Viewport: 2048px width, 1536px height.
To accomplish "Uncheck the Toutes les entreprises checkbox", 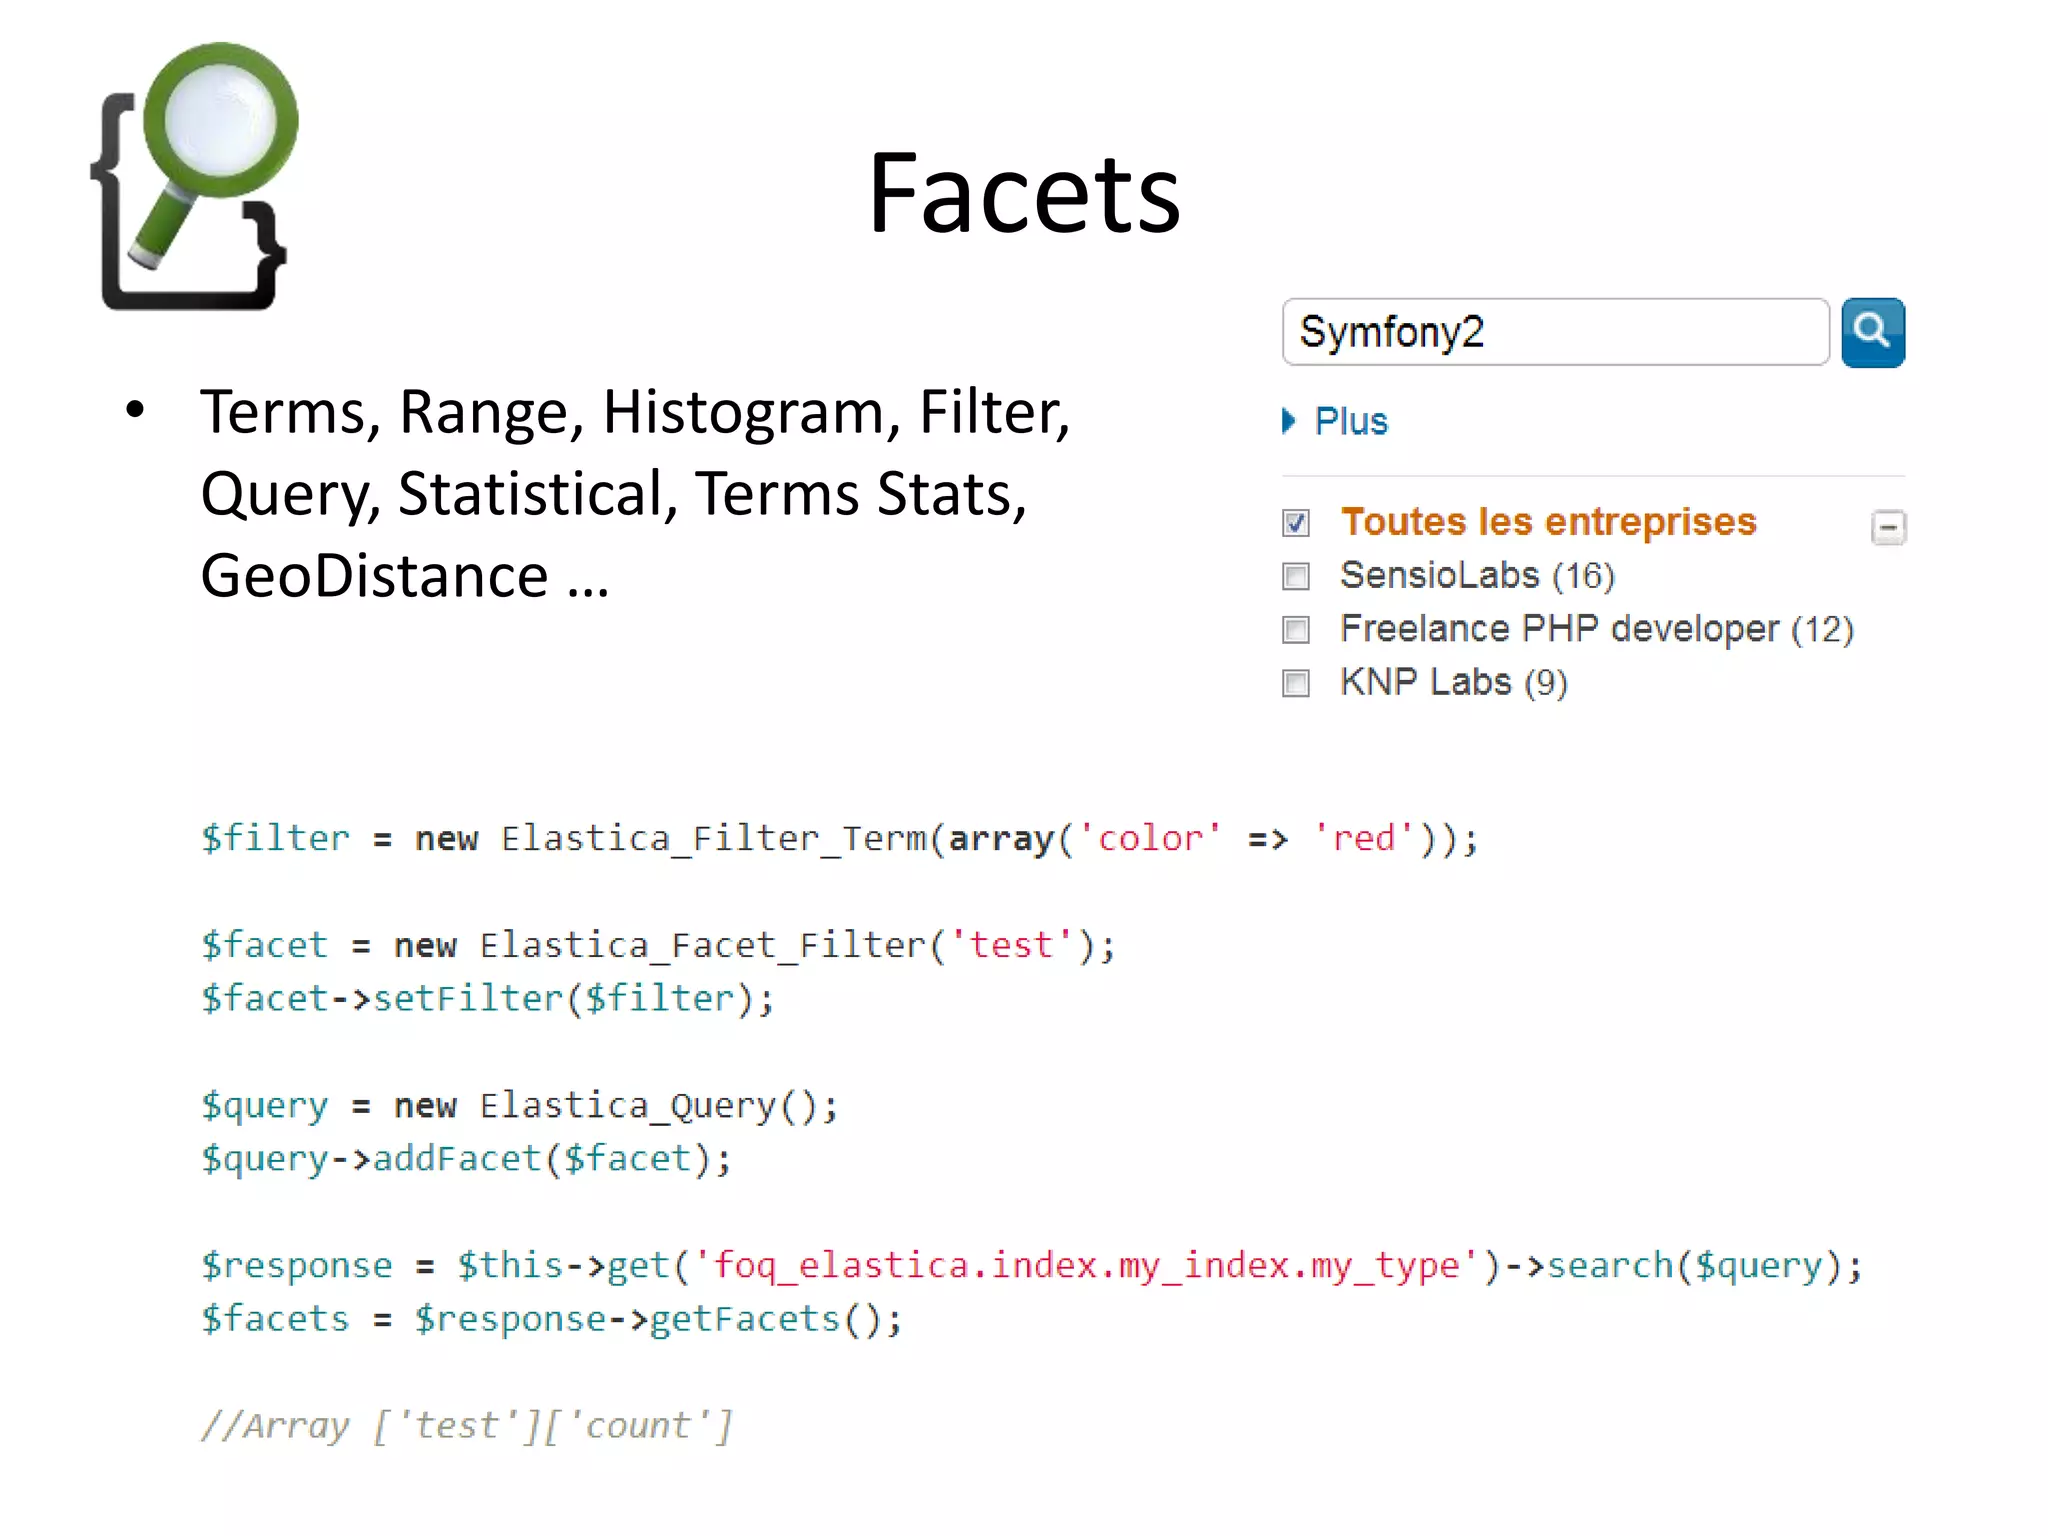I will [1296, 522].
